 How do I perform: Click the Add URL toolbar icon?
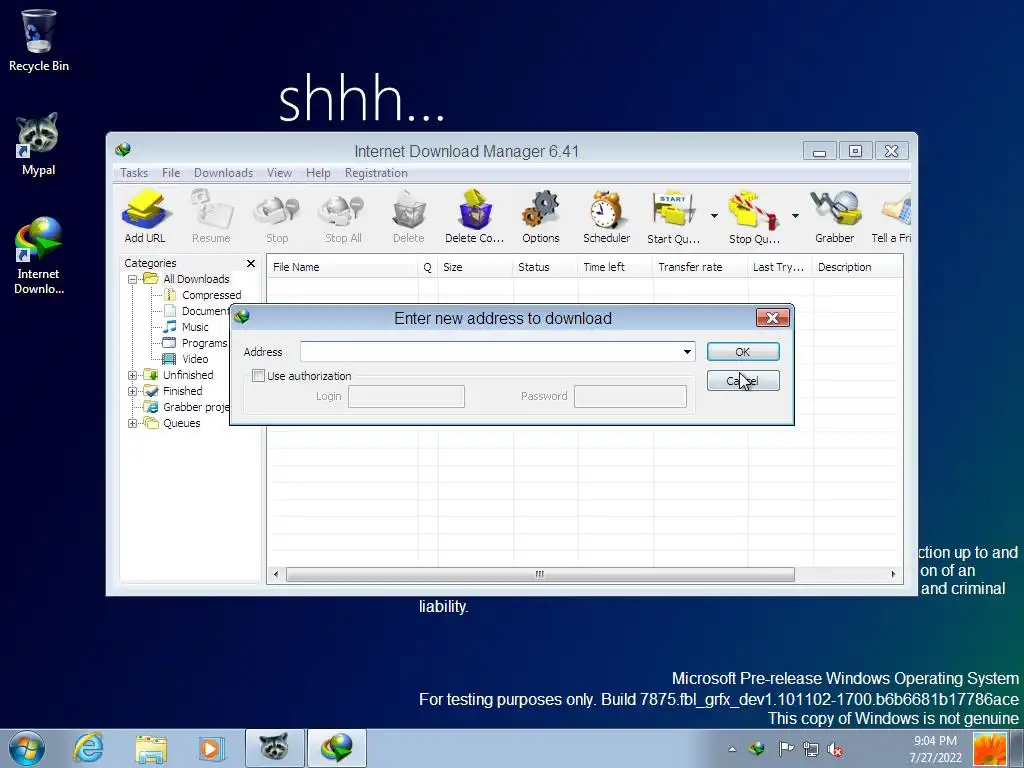(x=145, y=216)
